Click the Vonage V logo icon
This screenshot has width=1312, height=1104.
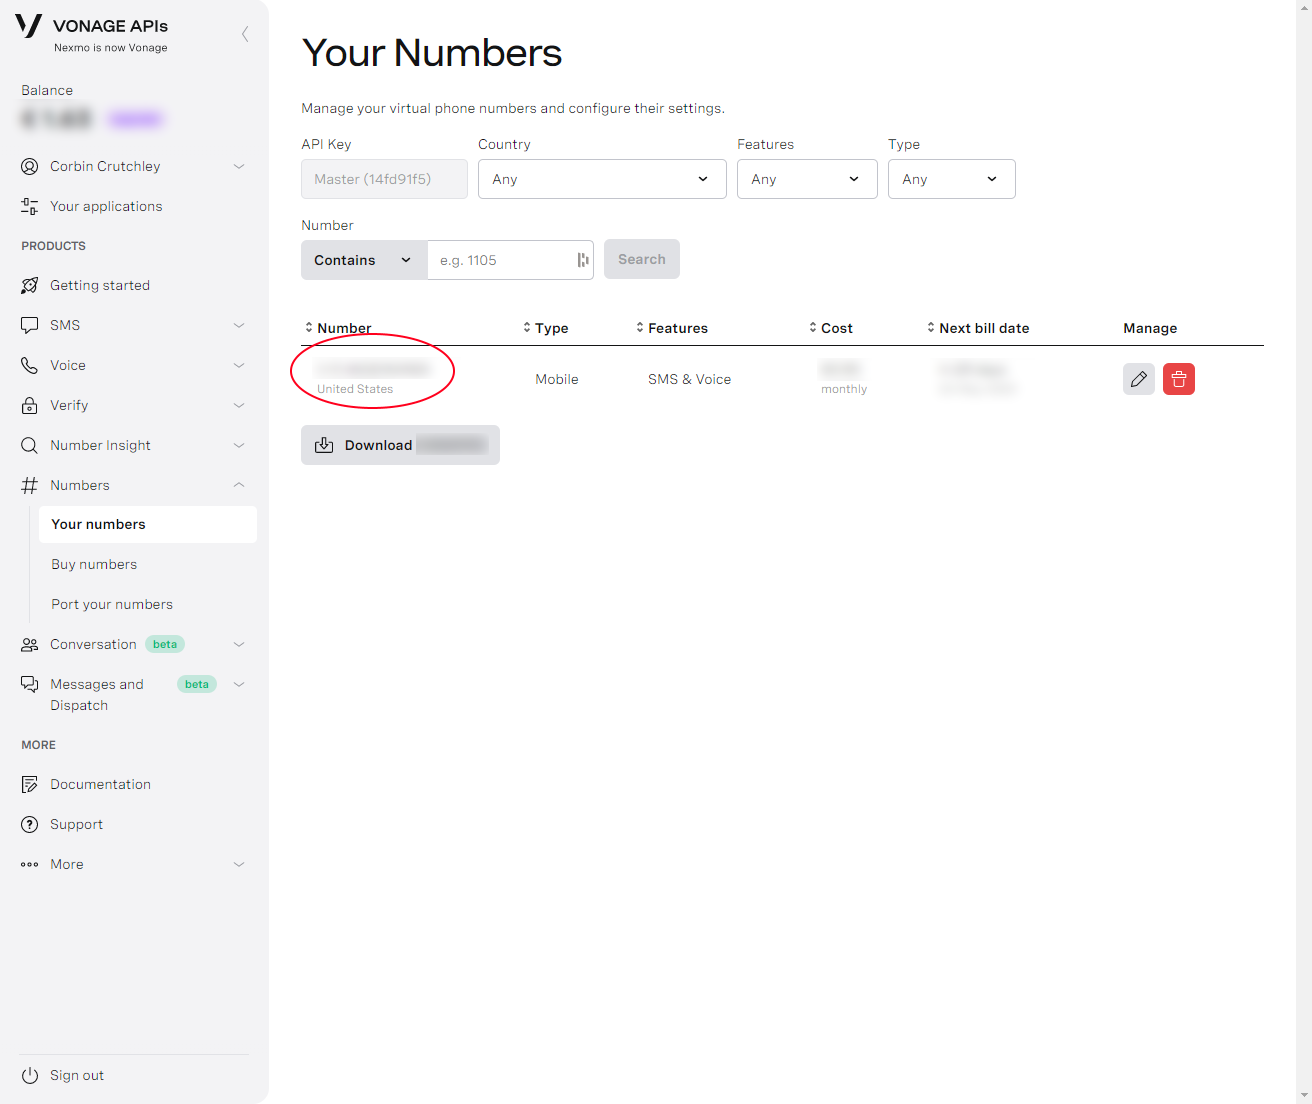29,26
